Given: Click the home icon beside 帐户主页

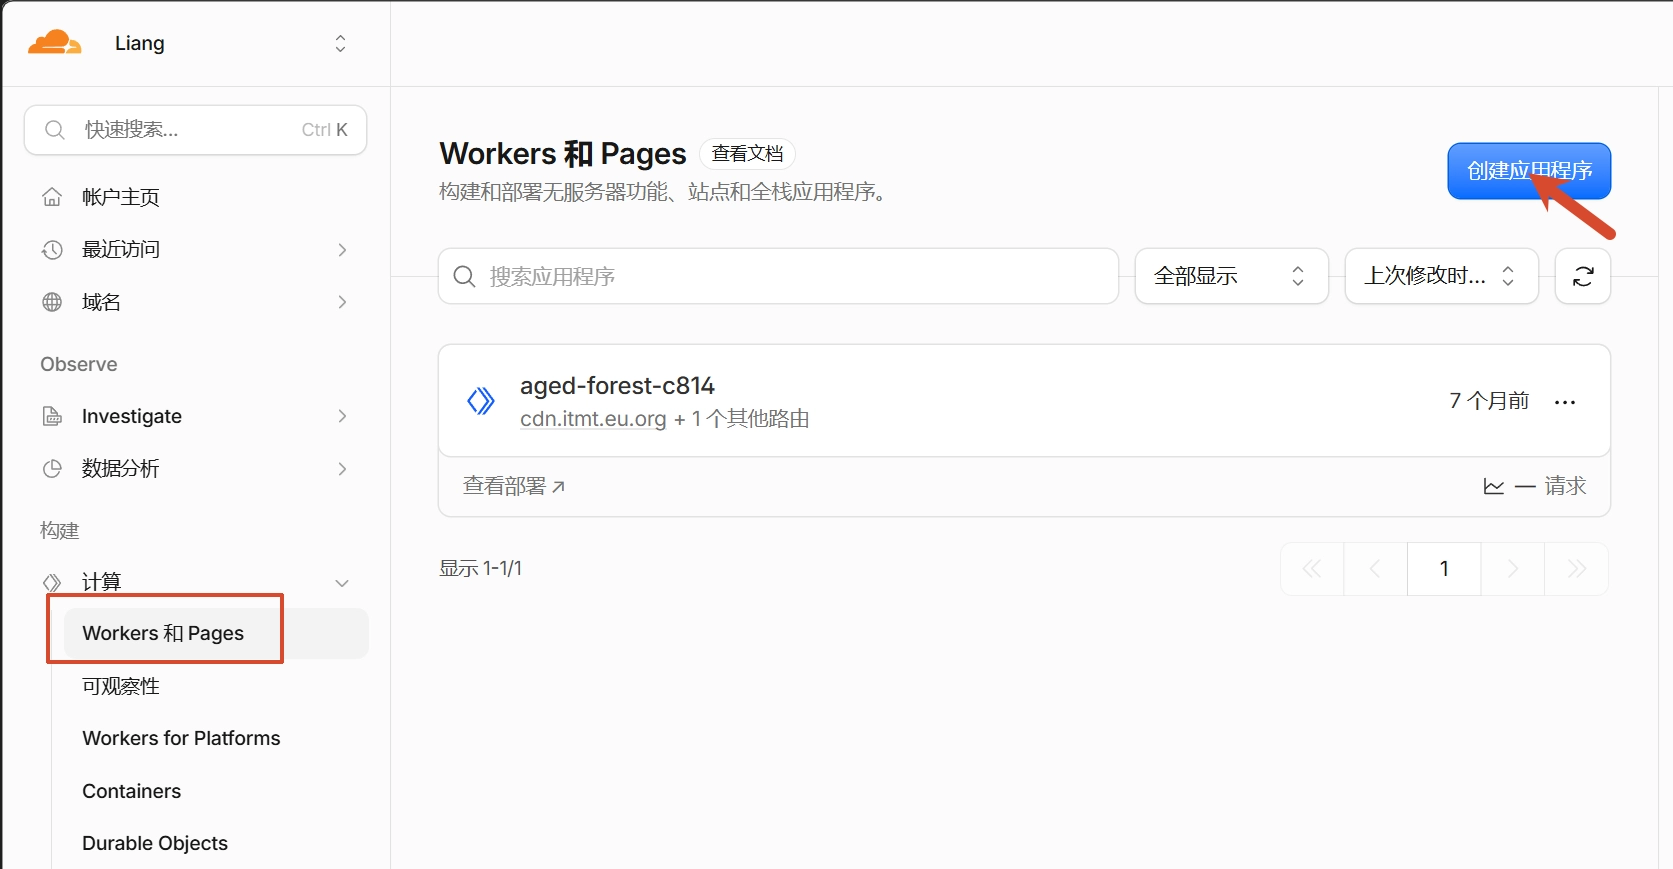Looking at the screenshot, I should [52, 197].
